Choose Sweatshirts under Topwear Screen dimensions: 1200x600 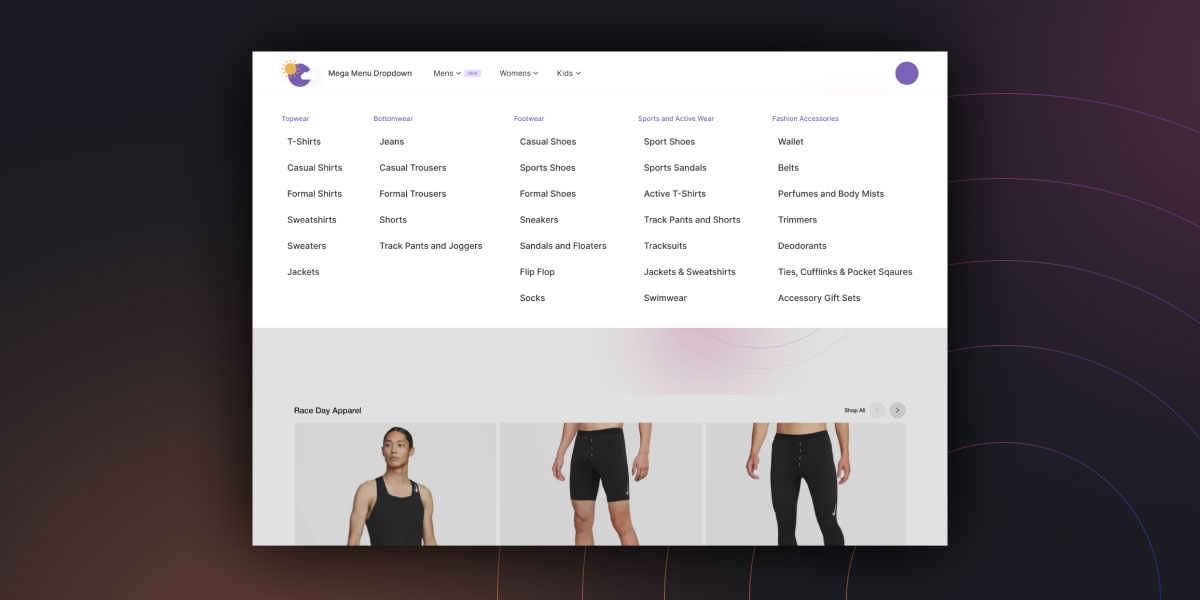(x=312, y=220)
